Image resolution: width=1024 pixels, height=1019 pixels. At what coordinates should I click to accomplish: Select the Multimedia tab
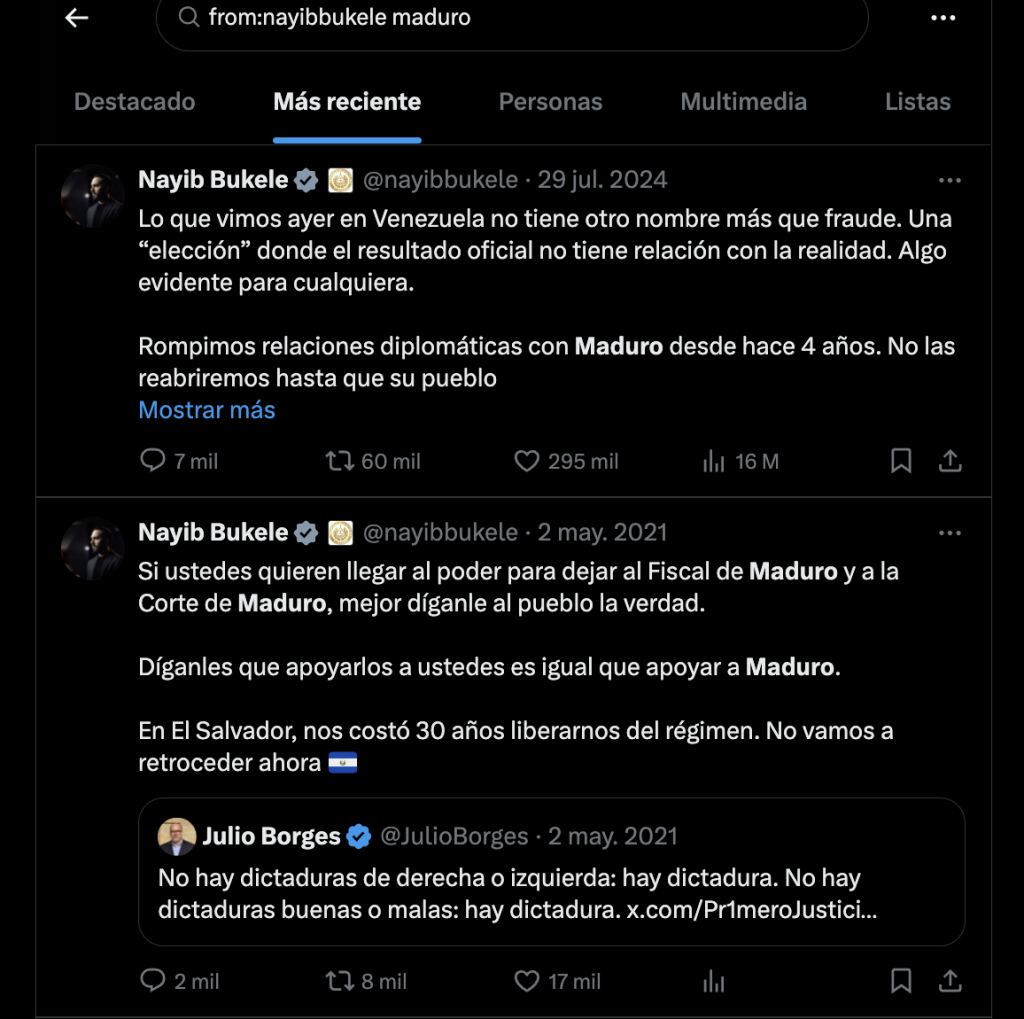743,102
